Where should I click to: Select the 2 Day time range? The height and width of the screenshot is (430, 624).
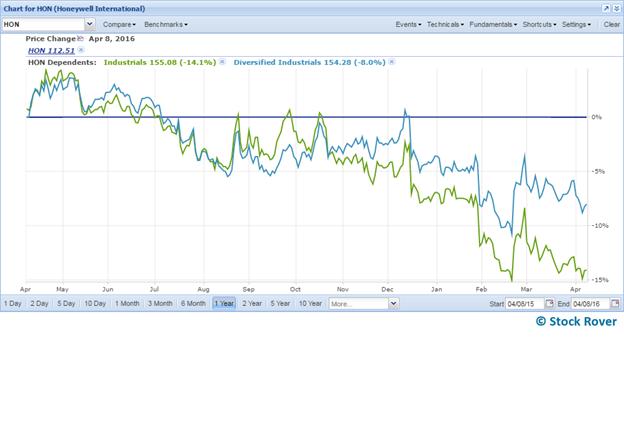[x=39, y=304]
